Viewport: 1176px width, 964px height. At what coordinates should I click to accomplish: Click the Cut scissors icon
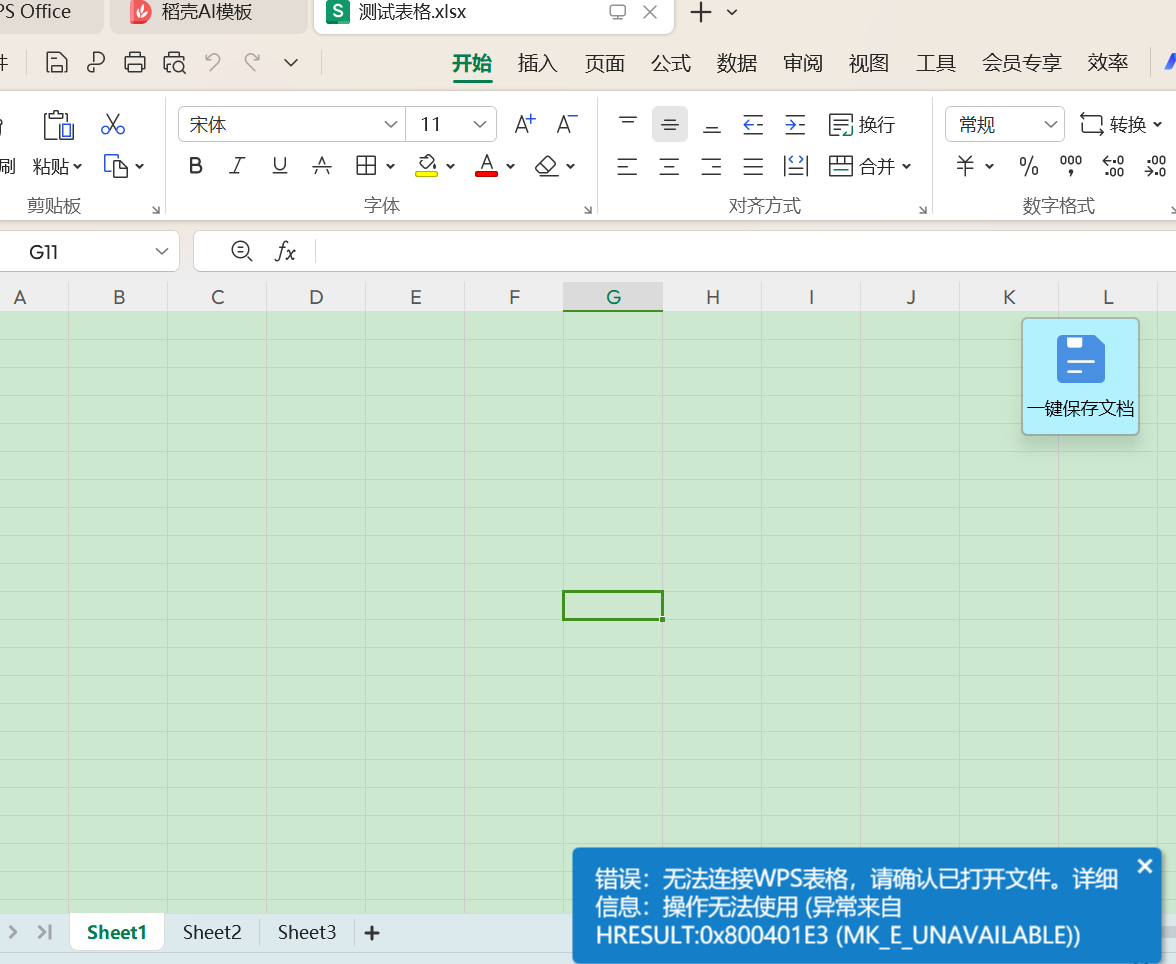click(x=113, y=125)
